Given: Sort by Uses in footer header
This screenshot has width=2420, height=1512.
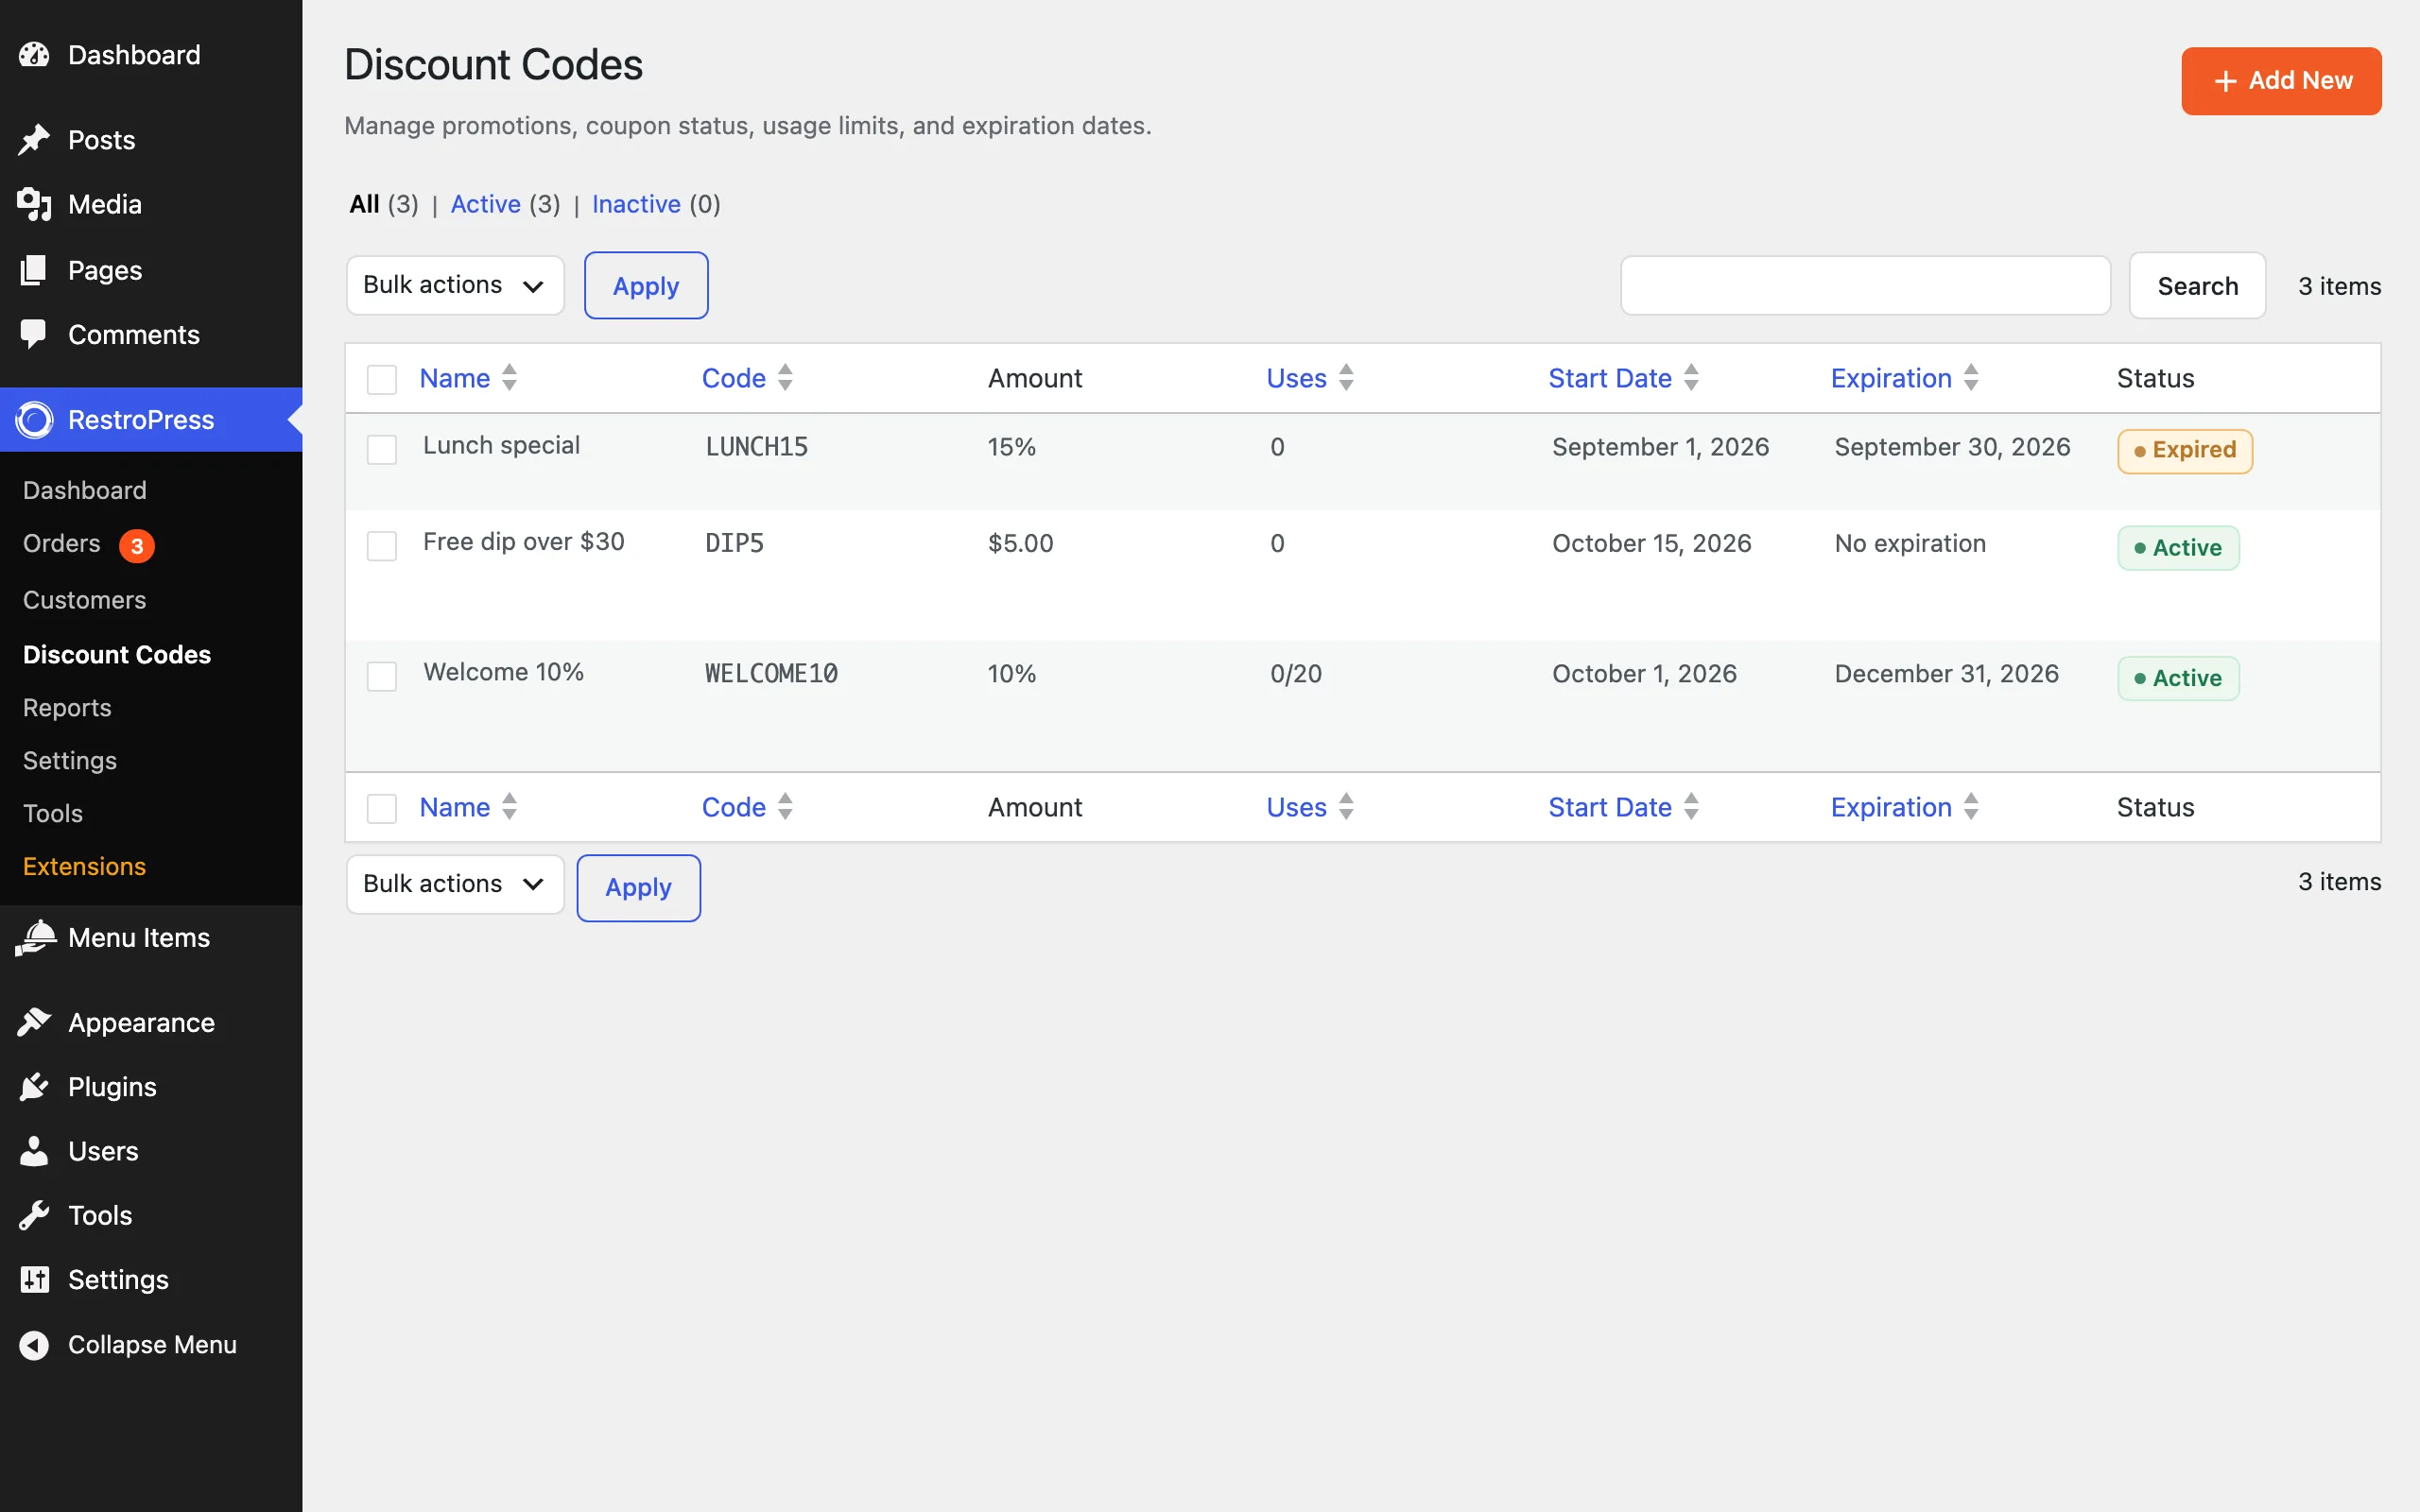Looking at the screenshot, I should (1296, 807).
